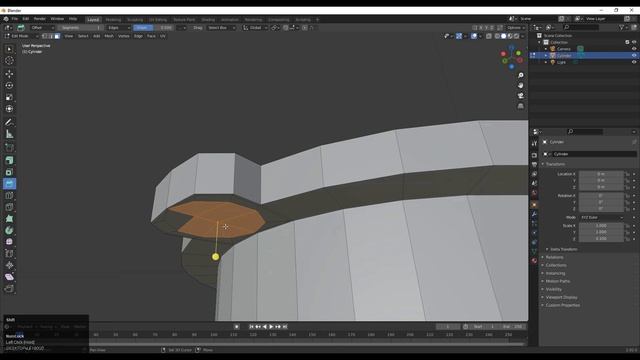Hide the Camera object in outliner
The height and width of the screenshot is (360, 640).
coord(634,49)
